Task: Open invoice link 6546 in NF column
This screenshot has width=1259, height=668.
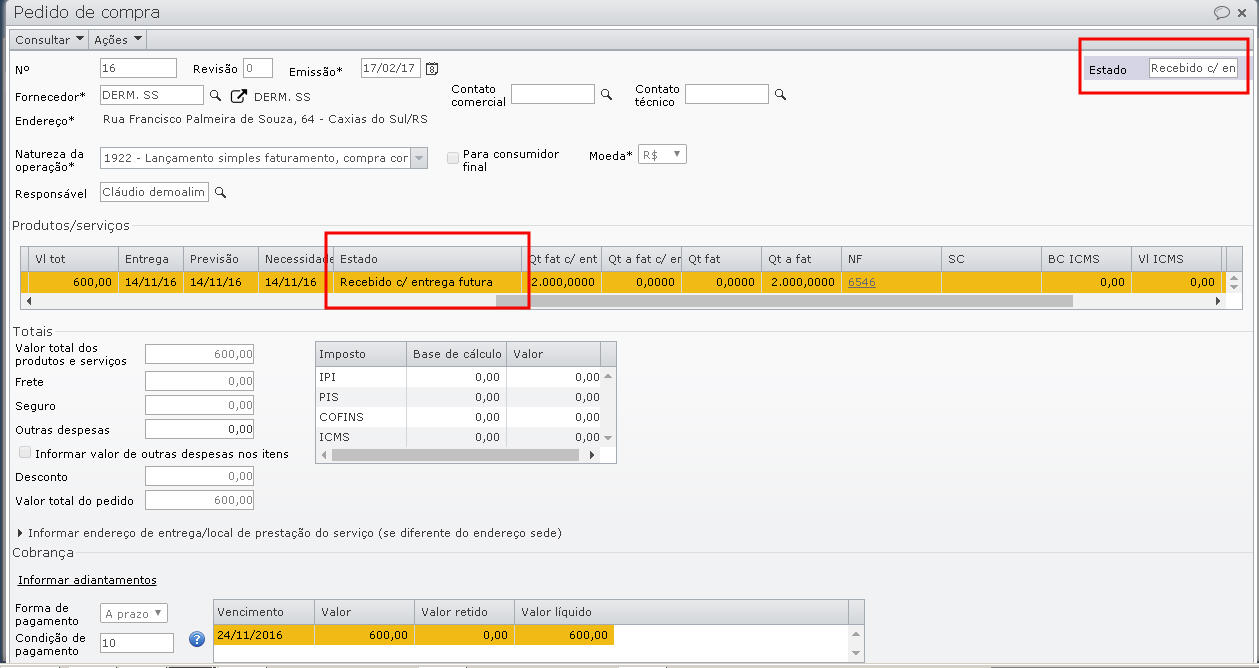Action: (862, 282)
